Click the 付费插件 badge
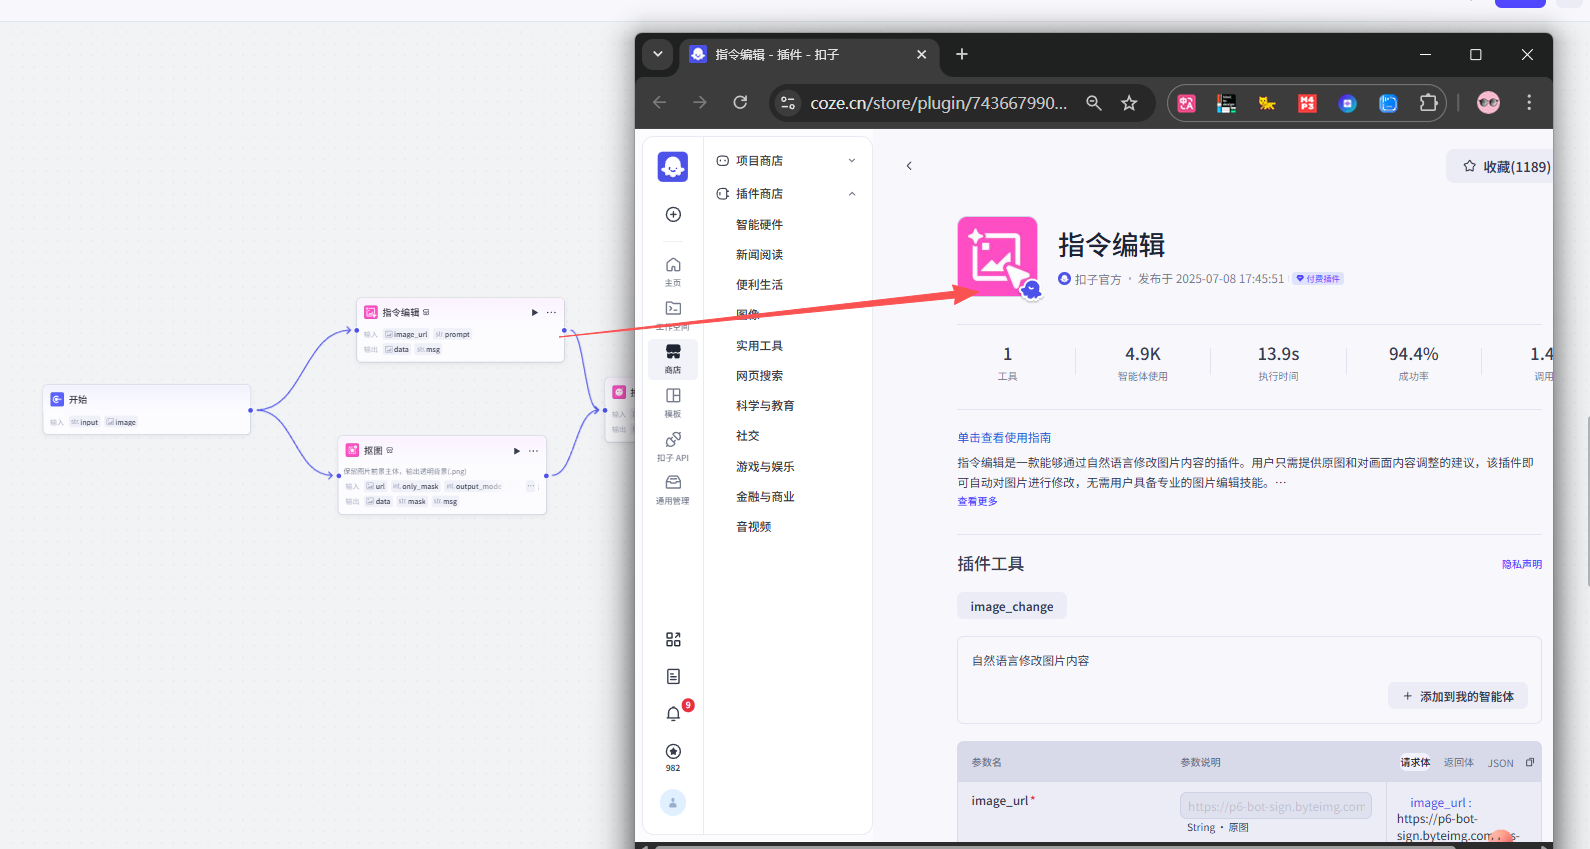This screenshot has height=849, width=1590. pos(1317,279)
